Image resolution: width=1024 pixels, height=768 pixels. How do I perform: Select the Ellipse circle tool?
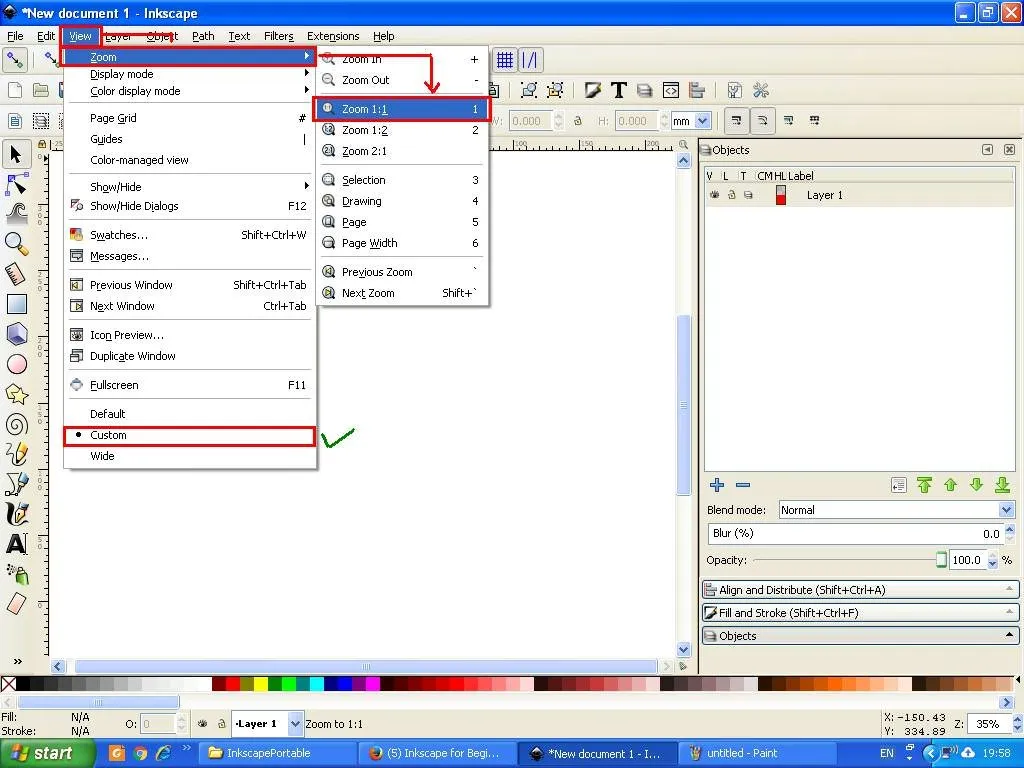click(16, 364)
